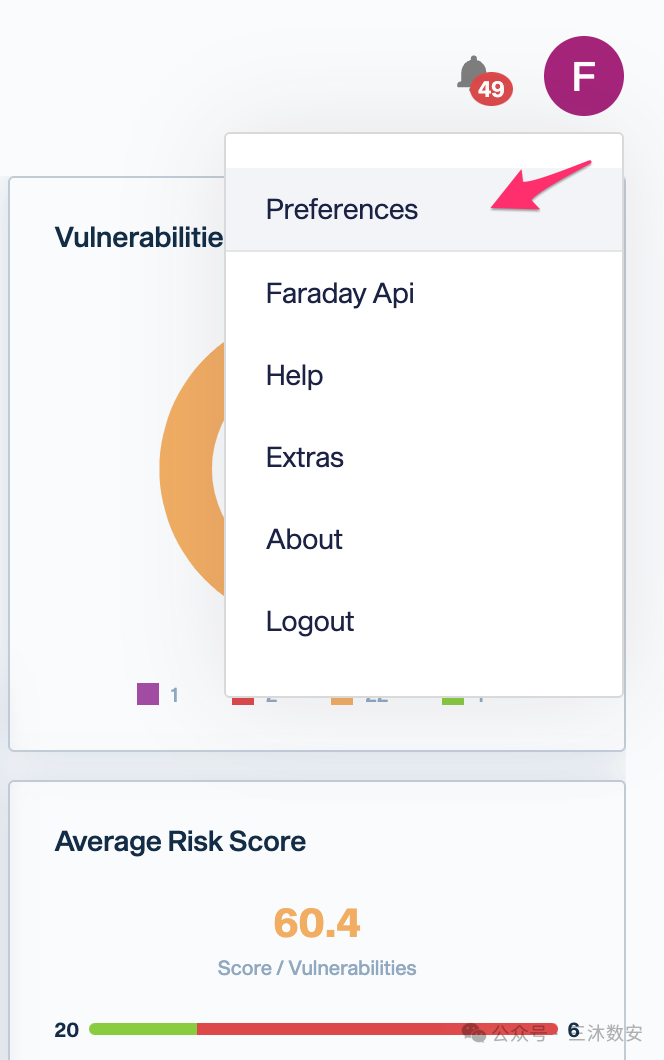
Task: Click the red segment of risk bar
Action: click(370, 1029)
